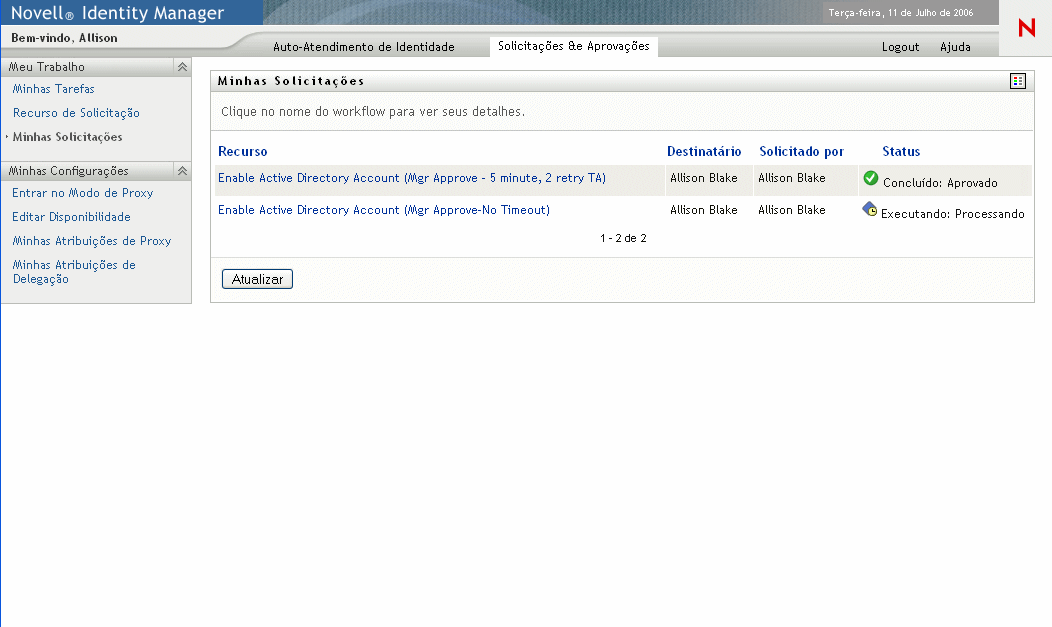The width and height of the screenshot is (1052, 627).
Task: Click the display options icon in Minhas Solicitações header
Action: point(1018,81)
